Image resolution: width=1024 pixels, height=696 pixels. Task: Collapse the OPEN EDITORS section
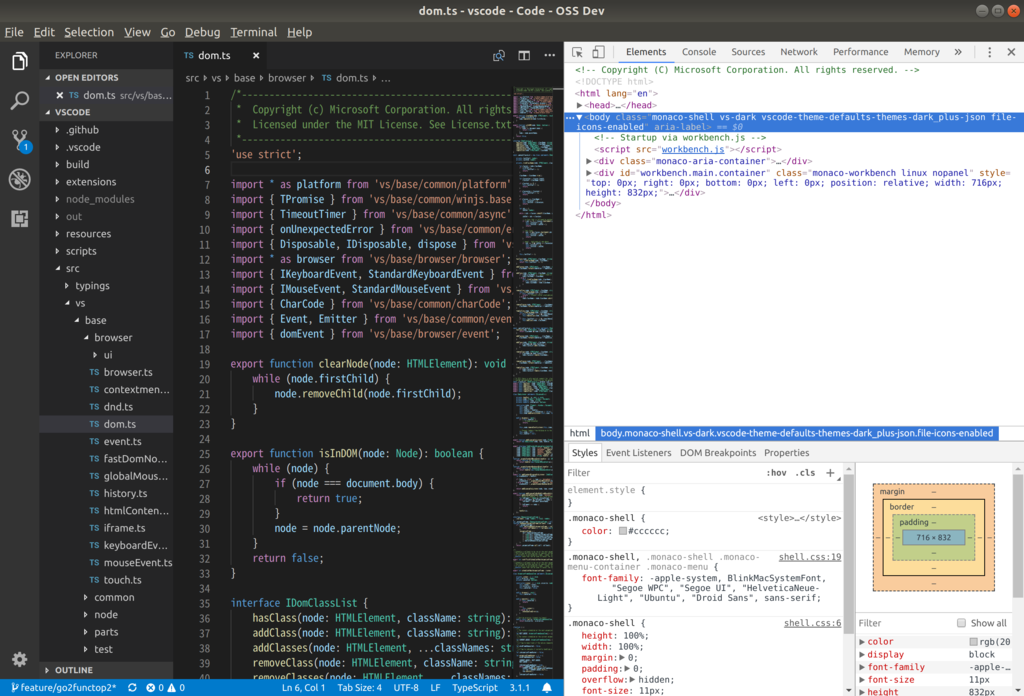pyautogui.click(x=106, y=78)
